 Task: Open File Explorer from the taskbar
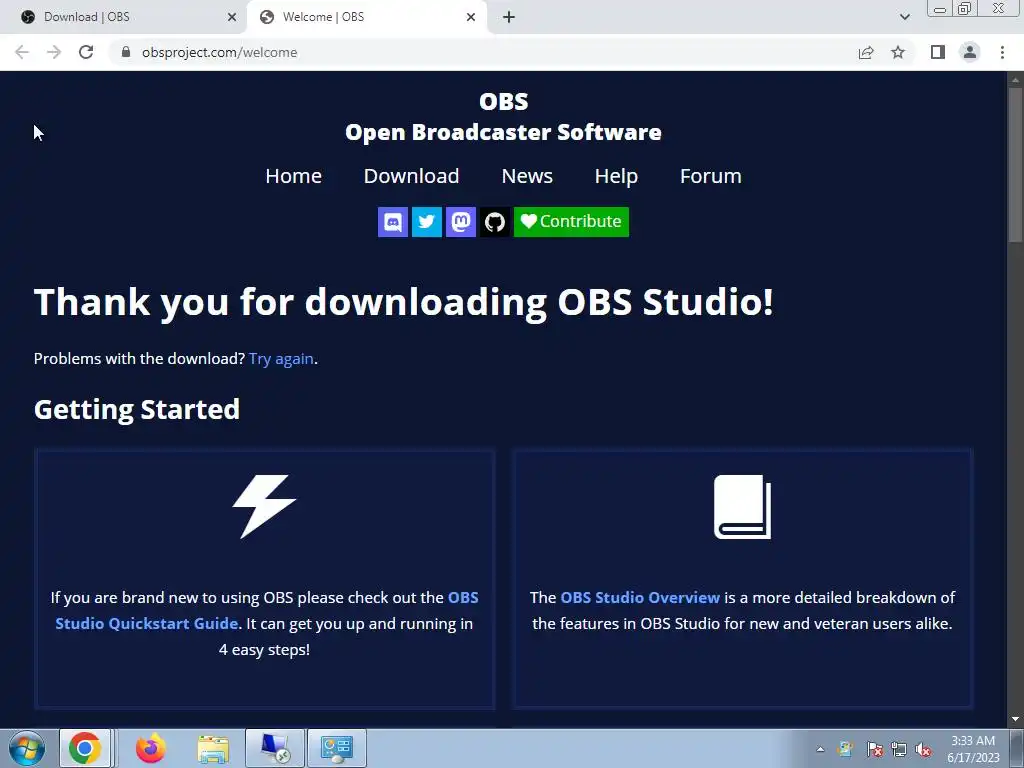tap(213, 748)
